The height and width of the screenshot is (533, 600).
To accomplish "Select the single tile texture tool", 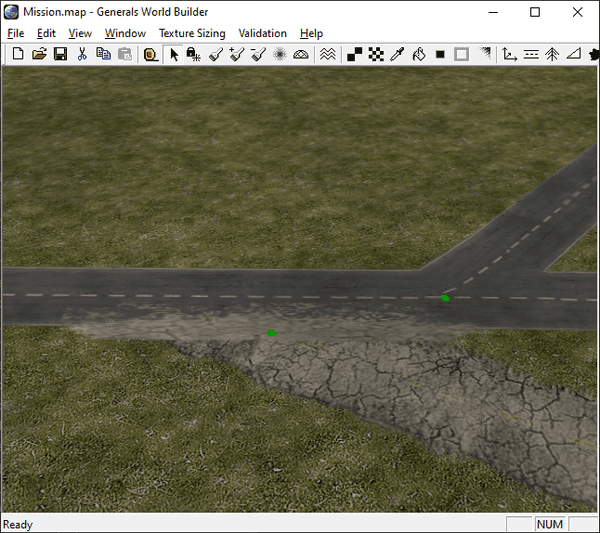I will (354, 54).
